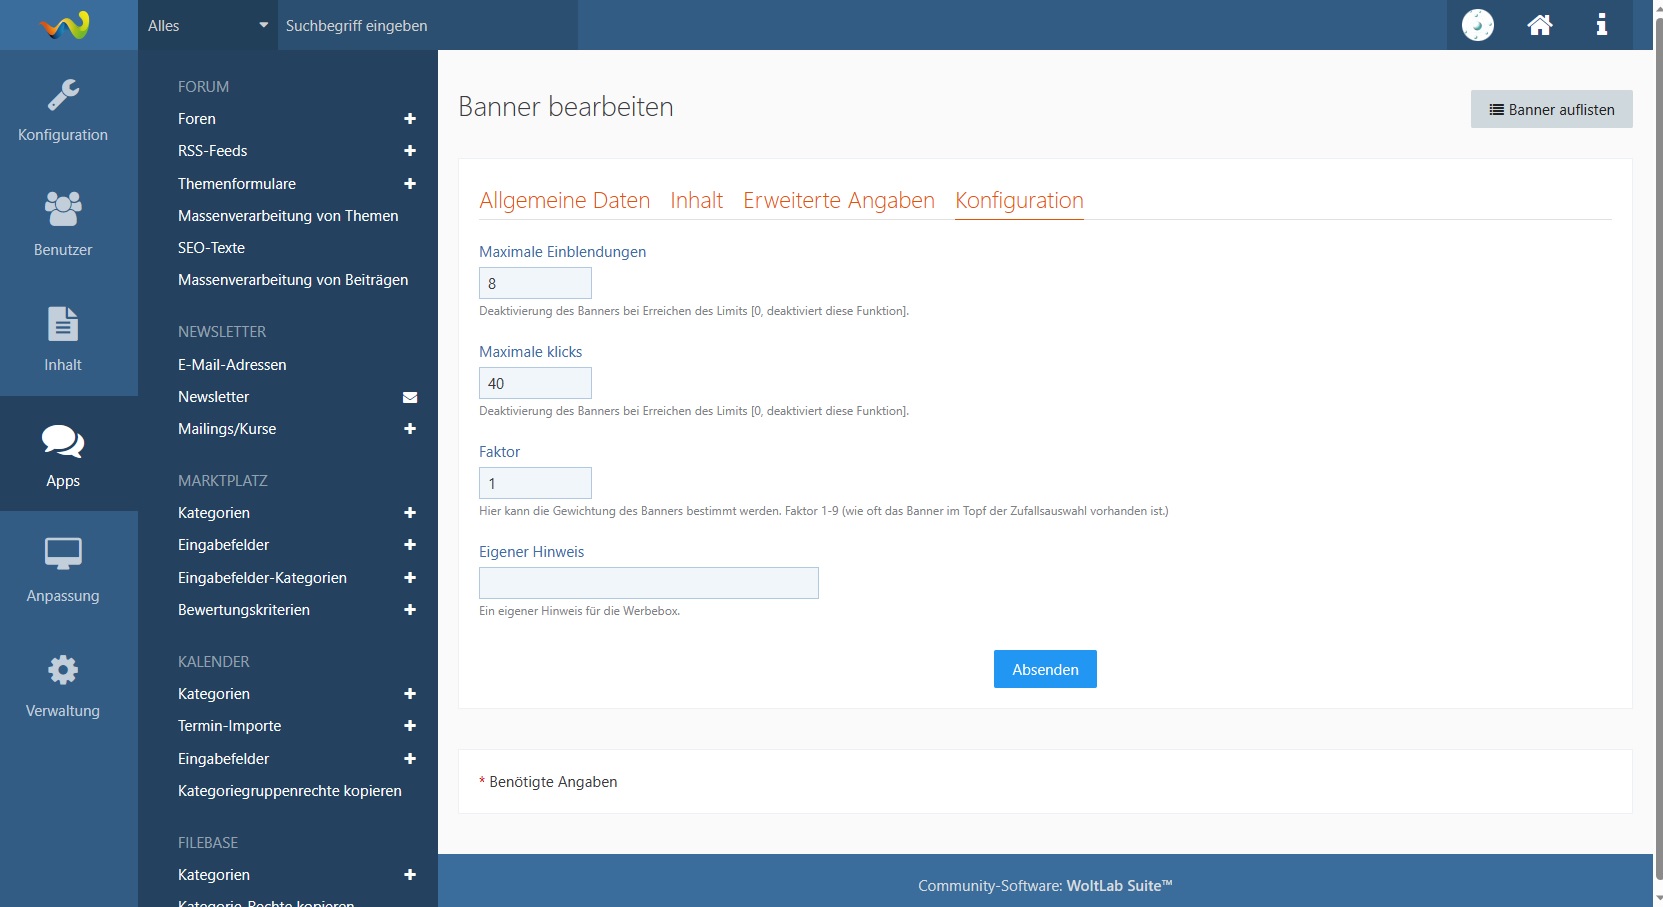Focus the Maximale Einblendungen input field
The image size is (1663, 907).
(535, 283)
